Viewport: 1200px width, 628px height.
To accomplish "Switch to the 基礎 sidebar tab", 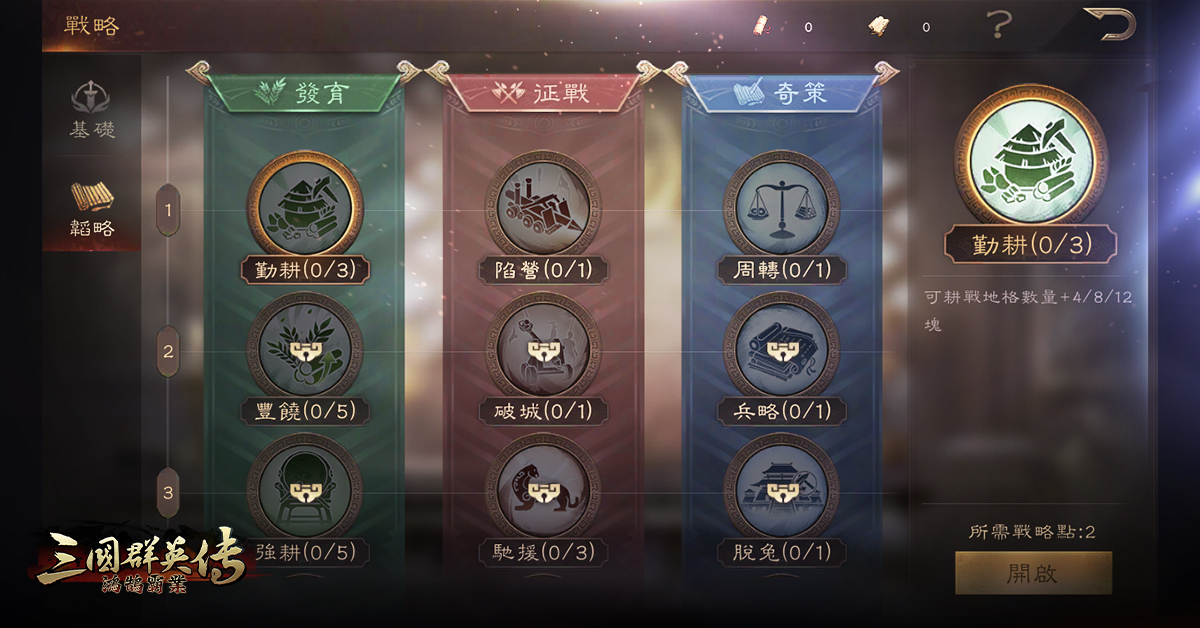I will [92, 110].
